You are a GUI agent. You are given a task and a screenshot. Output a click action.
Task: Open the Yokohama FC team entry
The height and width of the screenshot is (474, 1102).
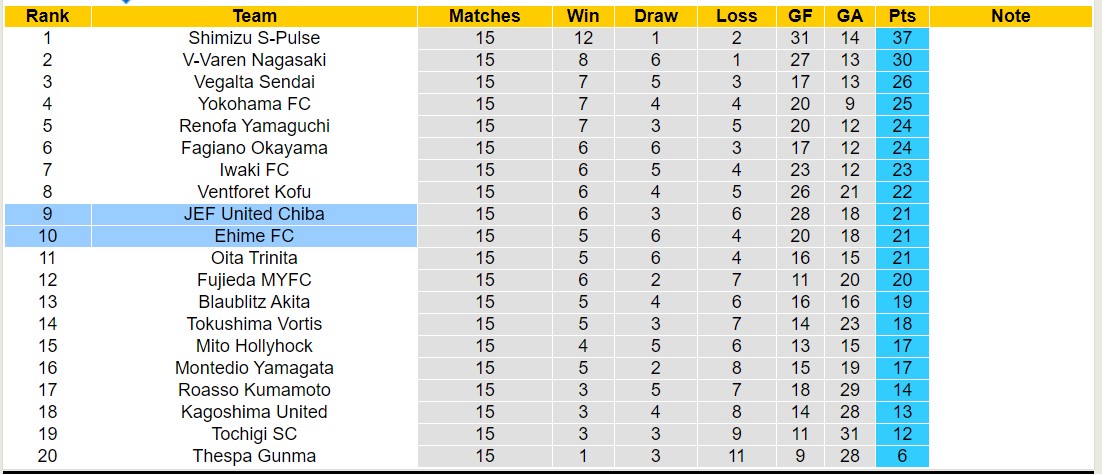tap(254, 104)
